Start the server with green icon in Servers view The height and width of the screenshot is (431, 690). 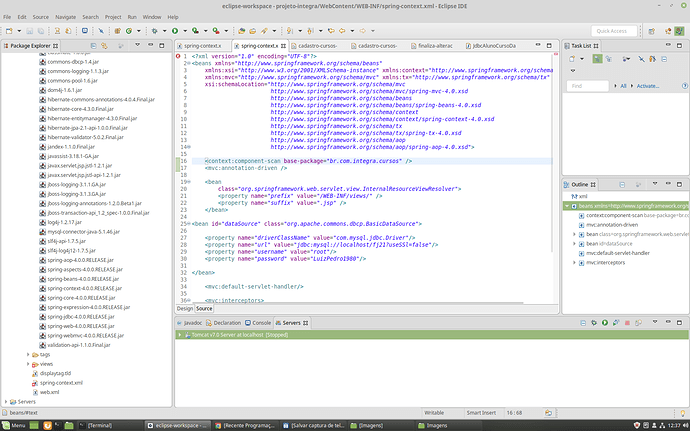coord(605,323)
